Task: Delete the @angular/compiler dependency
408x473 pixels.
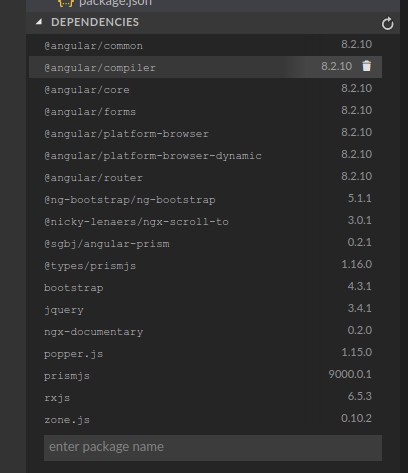Action: [366, 66]
